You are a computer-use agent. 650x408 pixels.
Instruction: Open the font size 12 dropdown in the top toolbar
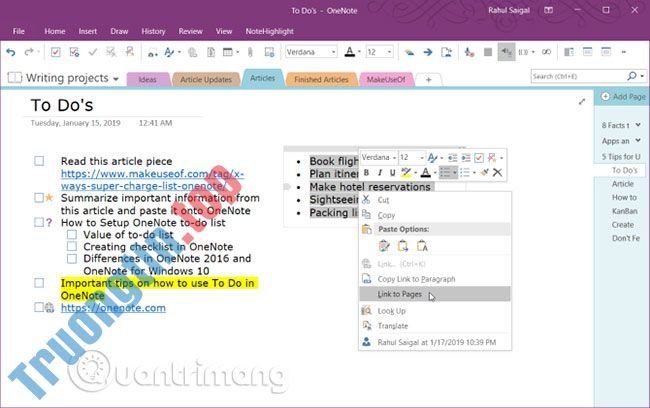coord(389,52)
